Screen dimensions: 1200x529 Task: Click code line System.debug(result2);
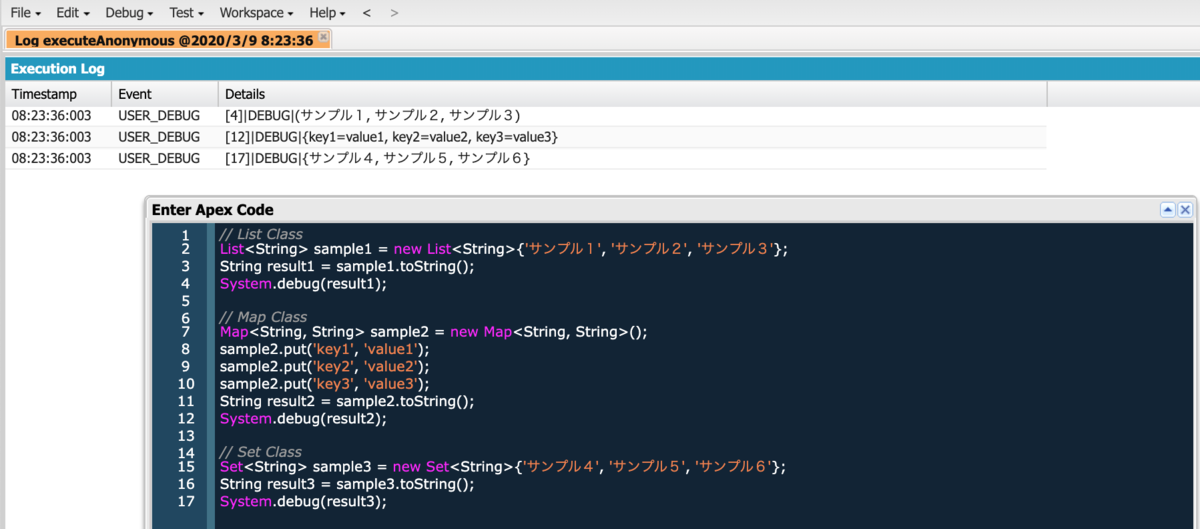point(302,418)
